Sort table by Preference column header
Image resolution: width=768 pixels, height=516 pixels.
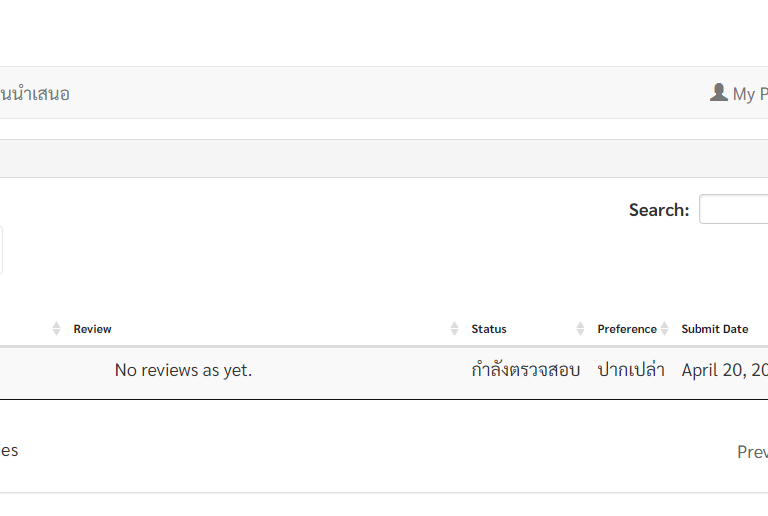(x=627, y=329)
